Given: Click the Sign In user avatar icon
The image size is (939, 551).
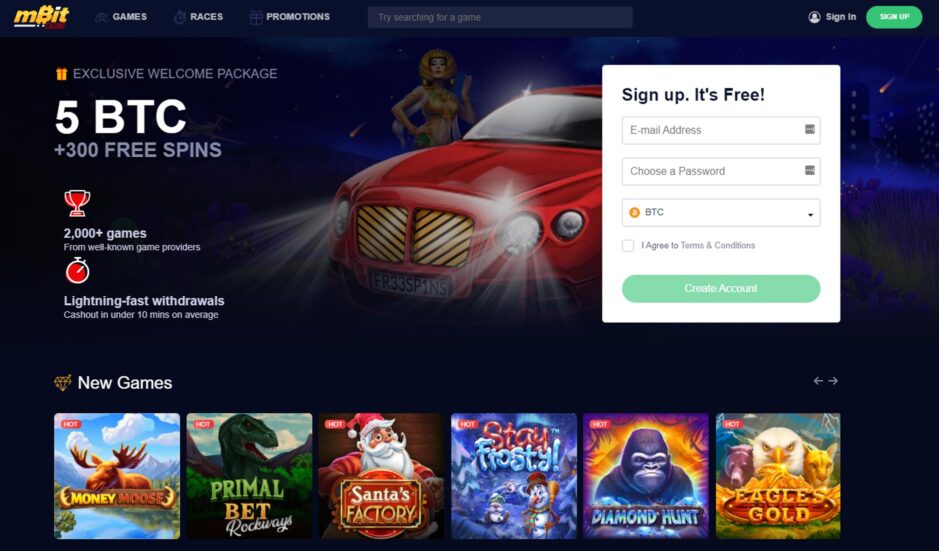Looking at the screenshot, I should pos(814,17).
